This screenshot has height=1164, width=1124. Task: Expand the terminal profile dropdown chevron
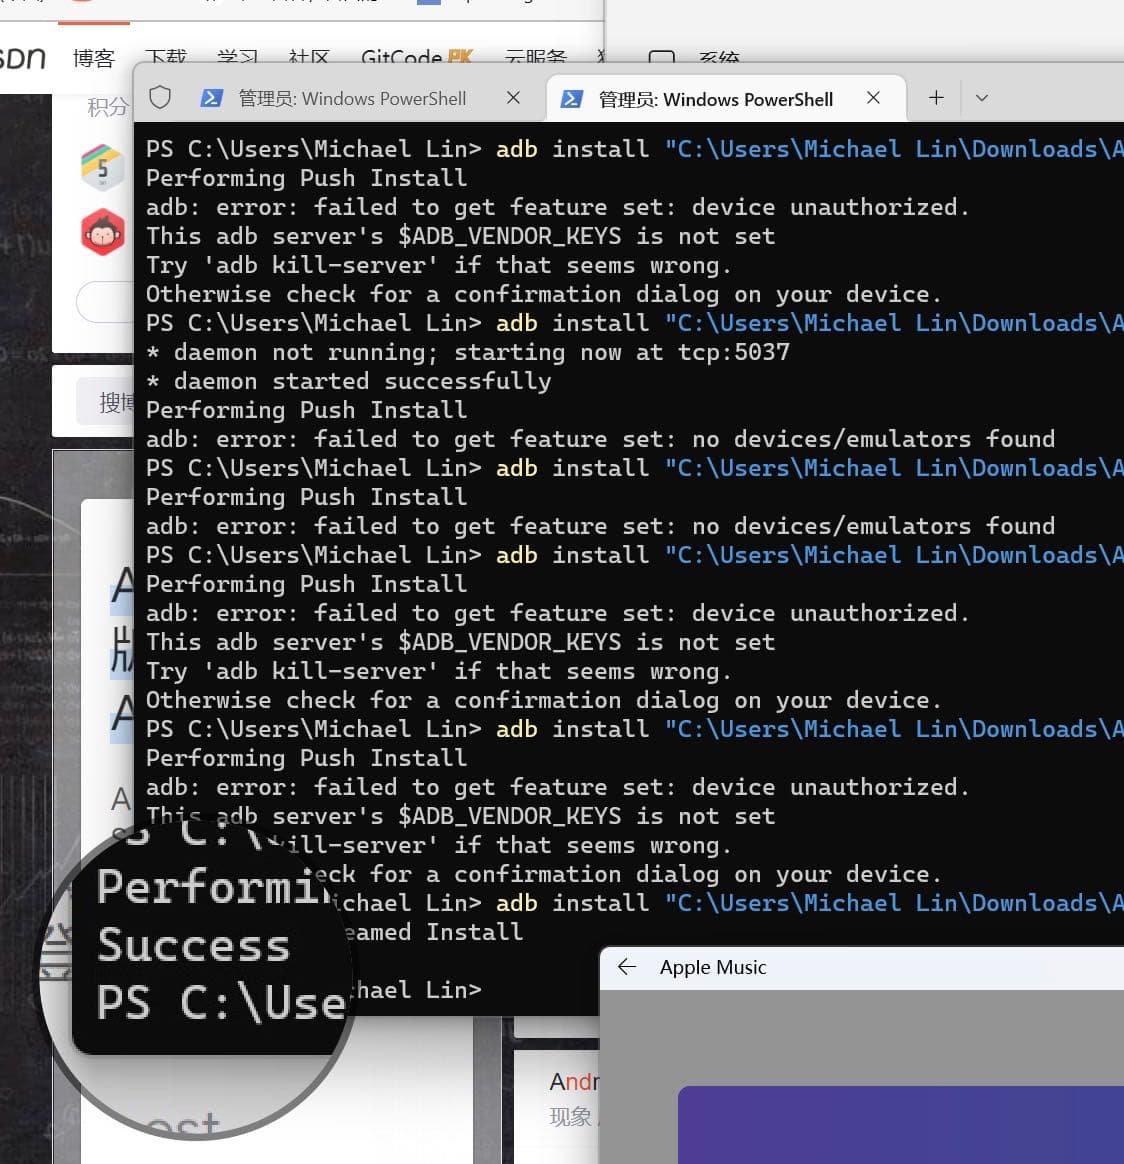pyautogui.click(x=981, y=98)
